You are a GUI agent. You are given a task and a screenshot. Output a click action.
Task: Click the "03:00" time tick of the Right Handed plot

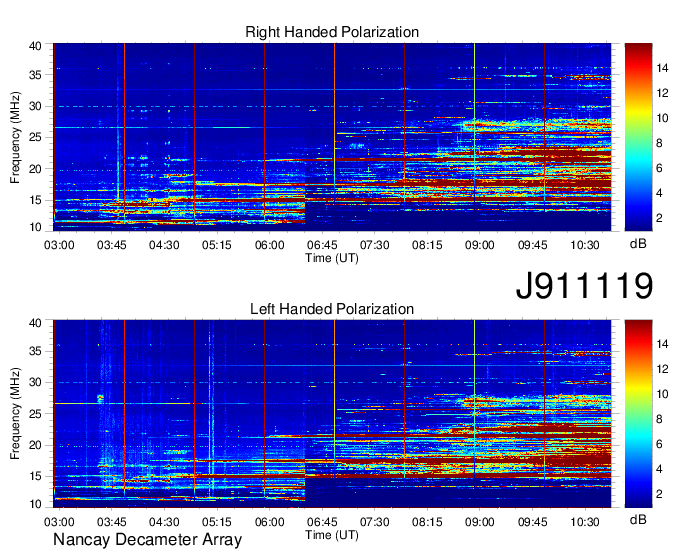coord(59,245)
